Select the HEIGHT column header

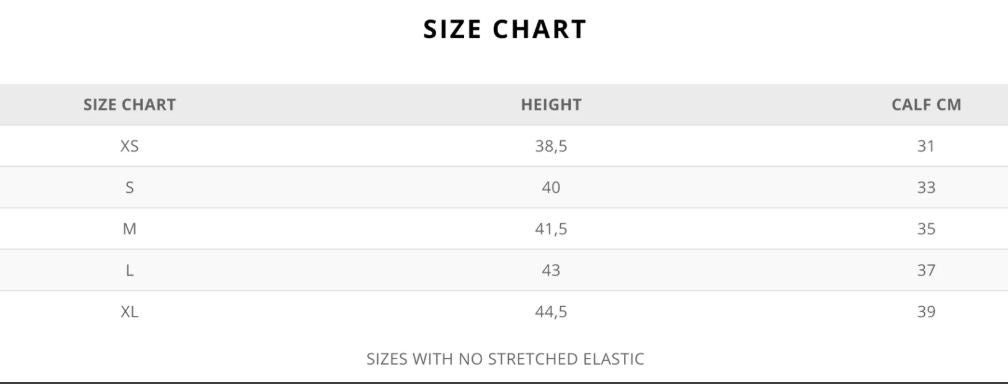coord(551,105)
